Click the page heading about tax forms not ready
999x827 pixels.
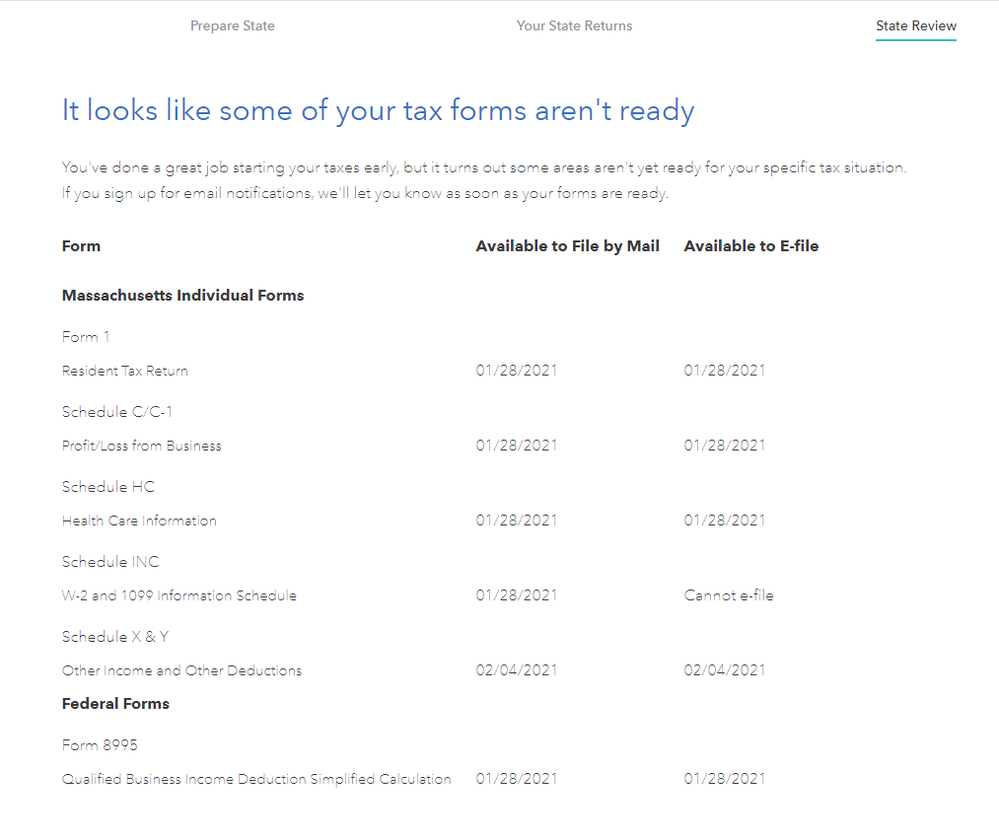[377, 110]
